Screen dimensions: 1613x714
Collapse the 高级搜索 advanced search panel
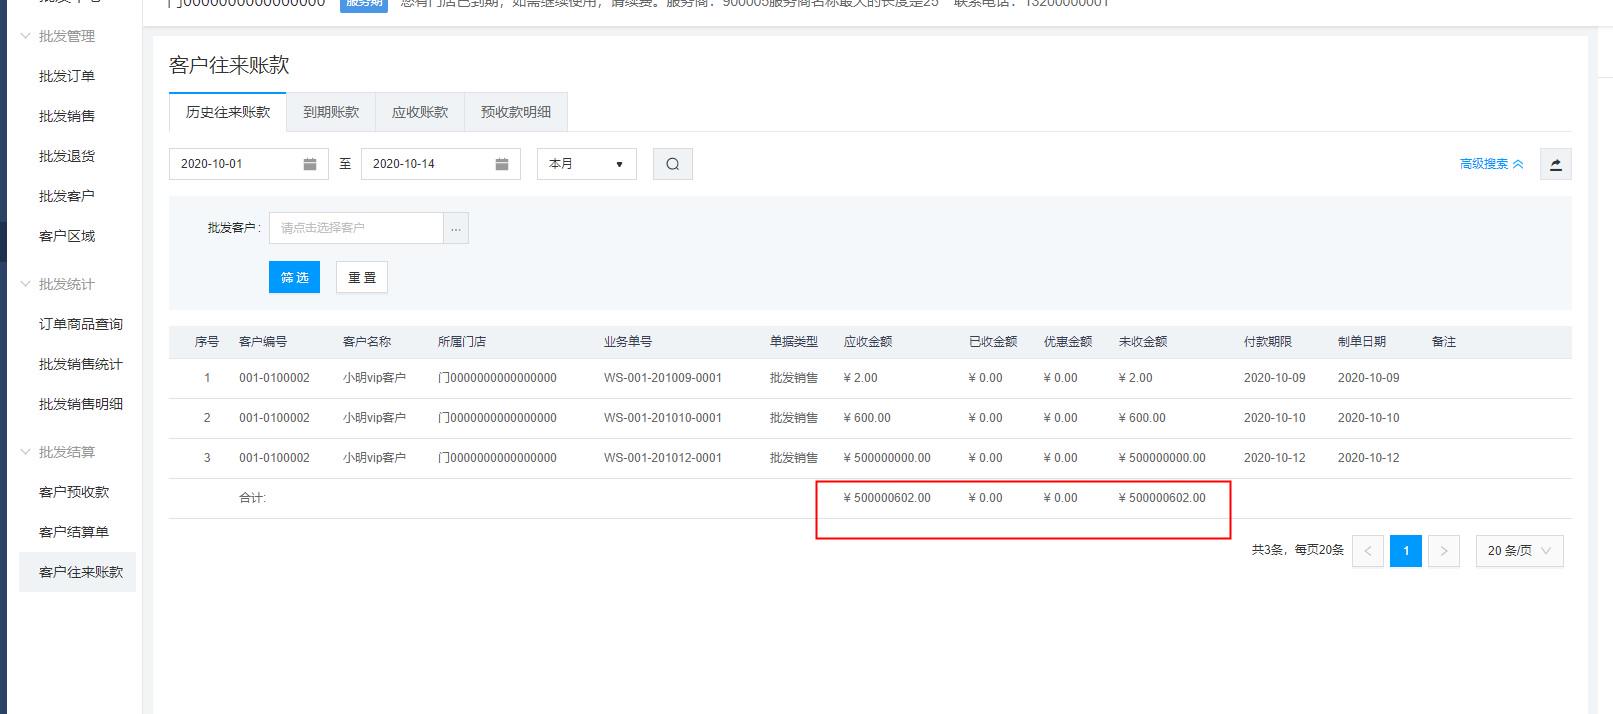click(x=1491, y=164)
